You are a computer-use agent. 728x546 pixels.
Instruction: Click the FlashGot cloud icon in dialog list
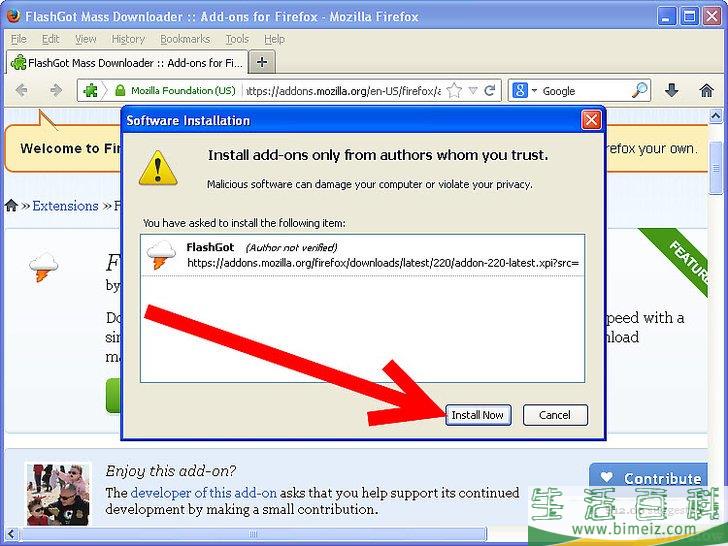click(161, 255)
